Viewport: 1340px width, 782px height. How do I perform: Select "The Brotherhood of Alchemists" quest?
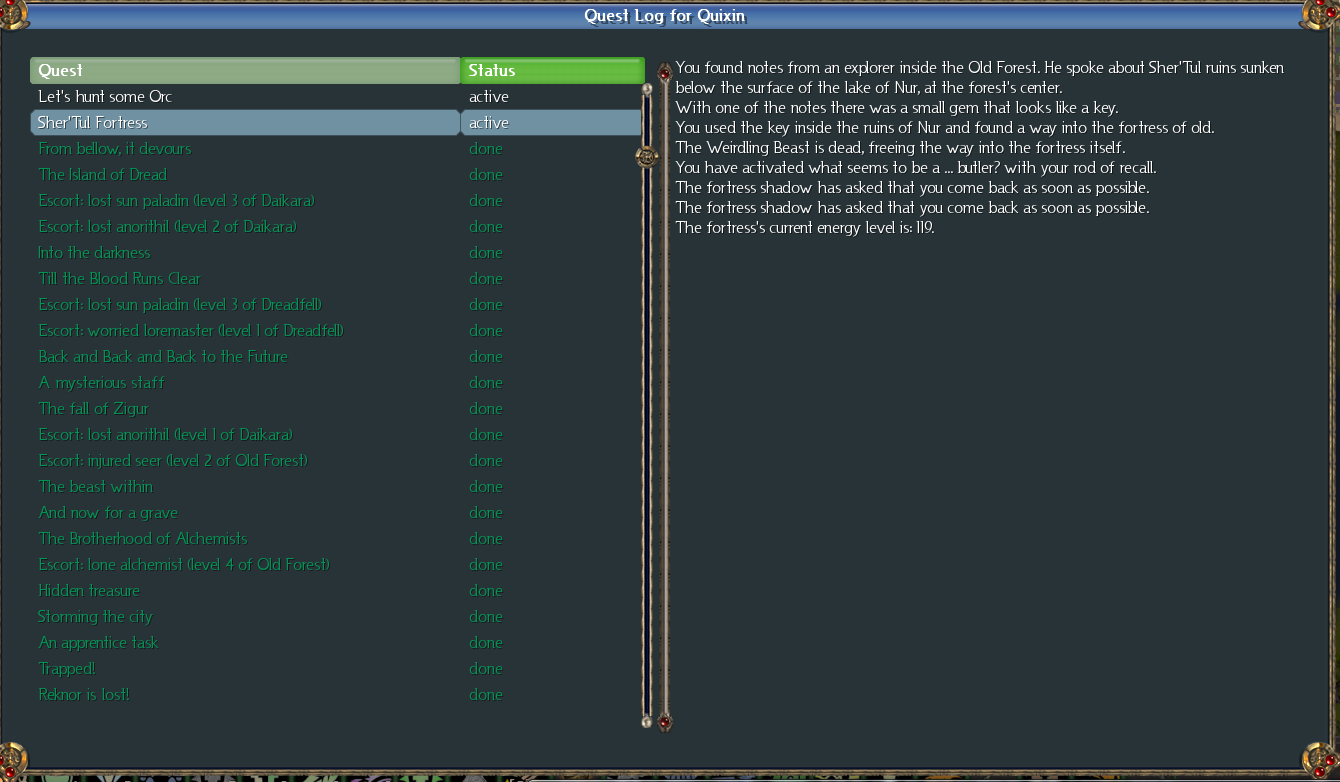[x=245, y=539]
